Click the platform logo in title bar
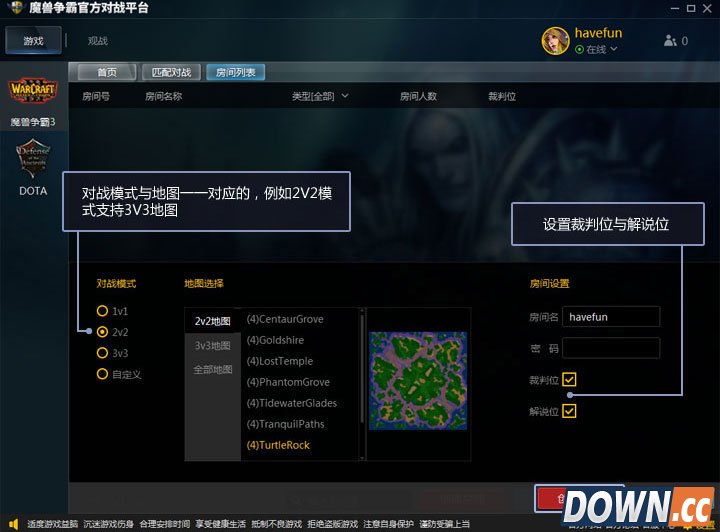This screenshot has width=720, height=532. click(x=15, y=7)
